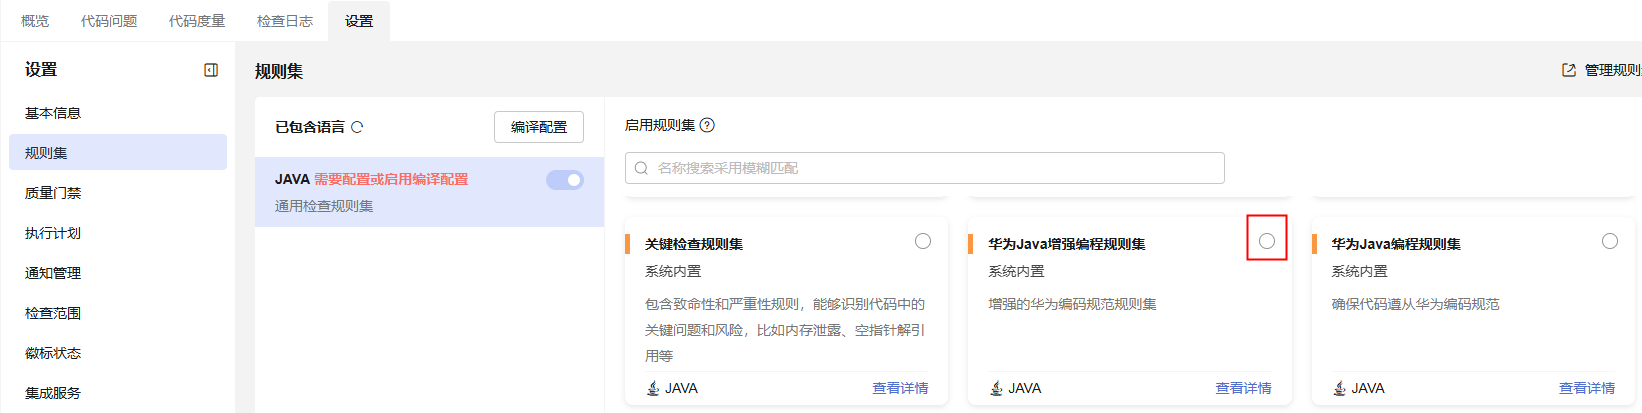Go to the 检查日志 tab
This screenshot has width=1642, height=413.
pos(285,21)
